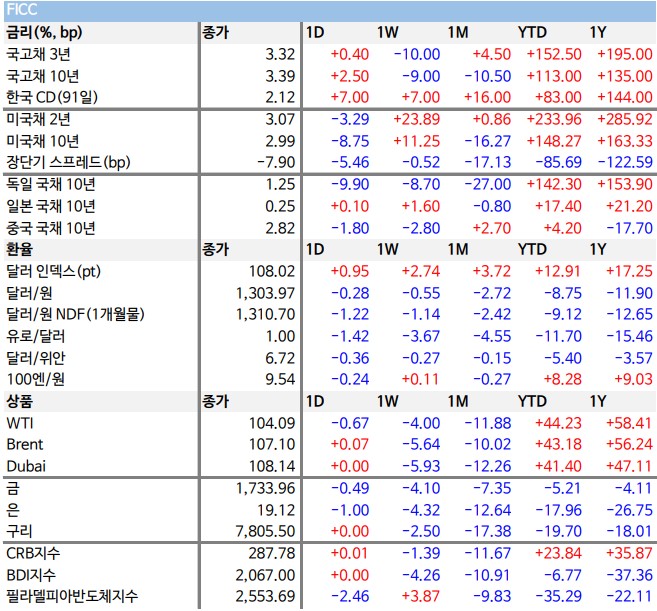Image resolution: width=657 pixels, height=611 pixels.
Task: Click 미국채 2년 YTD value +233.96
Action: [x=554, y=119]
